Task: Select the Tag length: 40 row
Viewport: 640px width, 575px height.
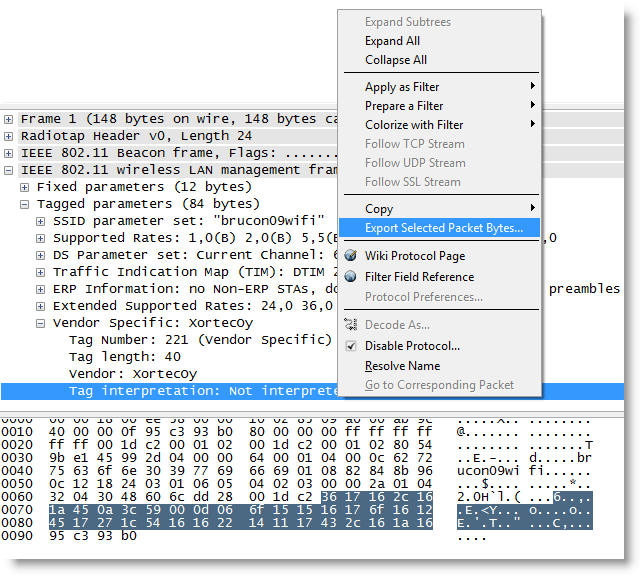Action: pyautogui.click(x=125, y=357)
